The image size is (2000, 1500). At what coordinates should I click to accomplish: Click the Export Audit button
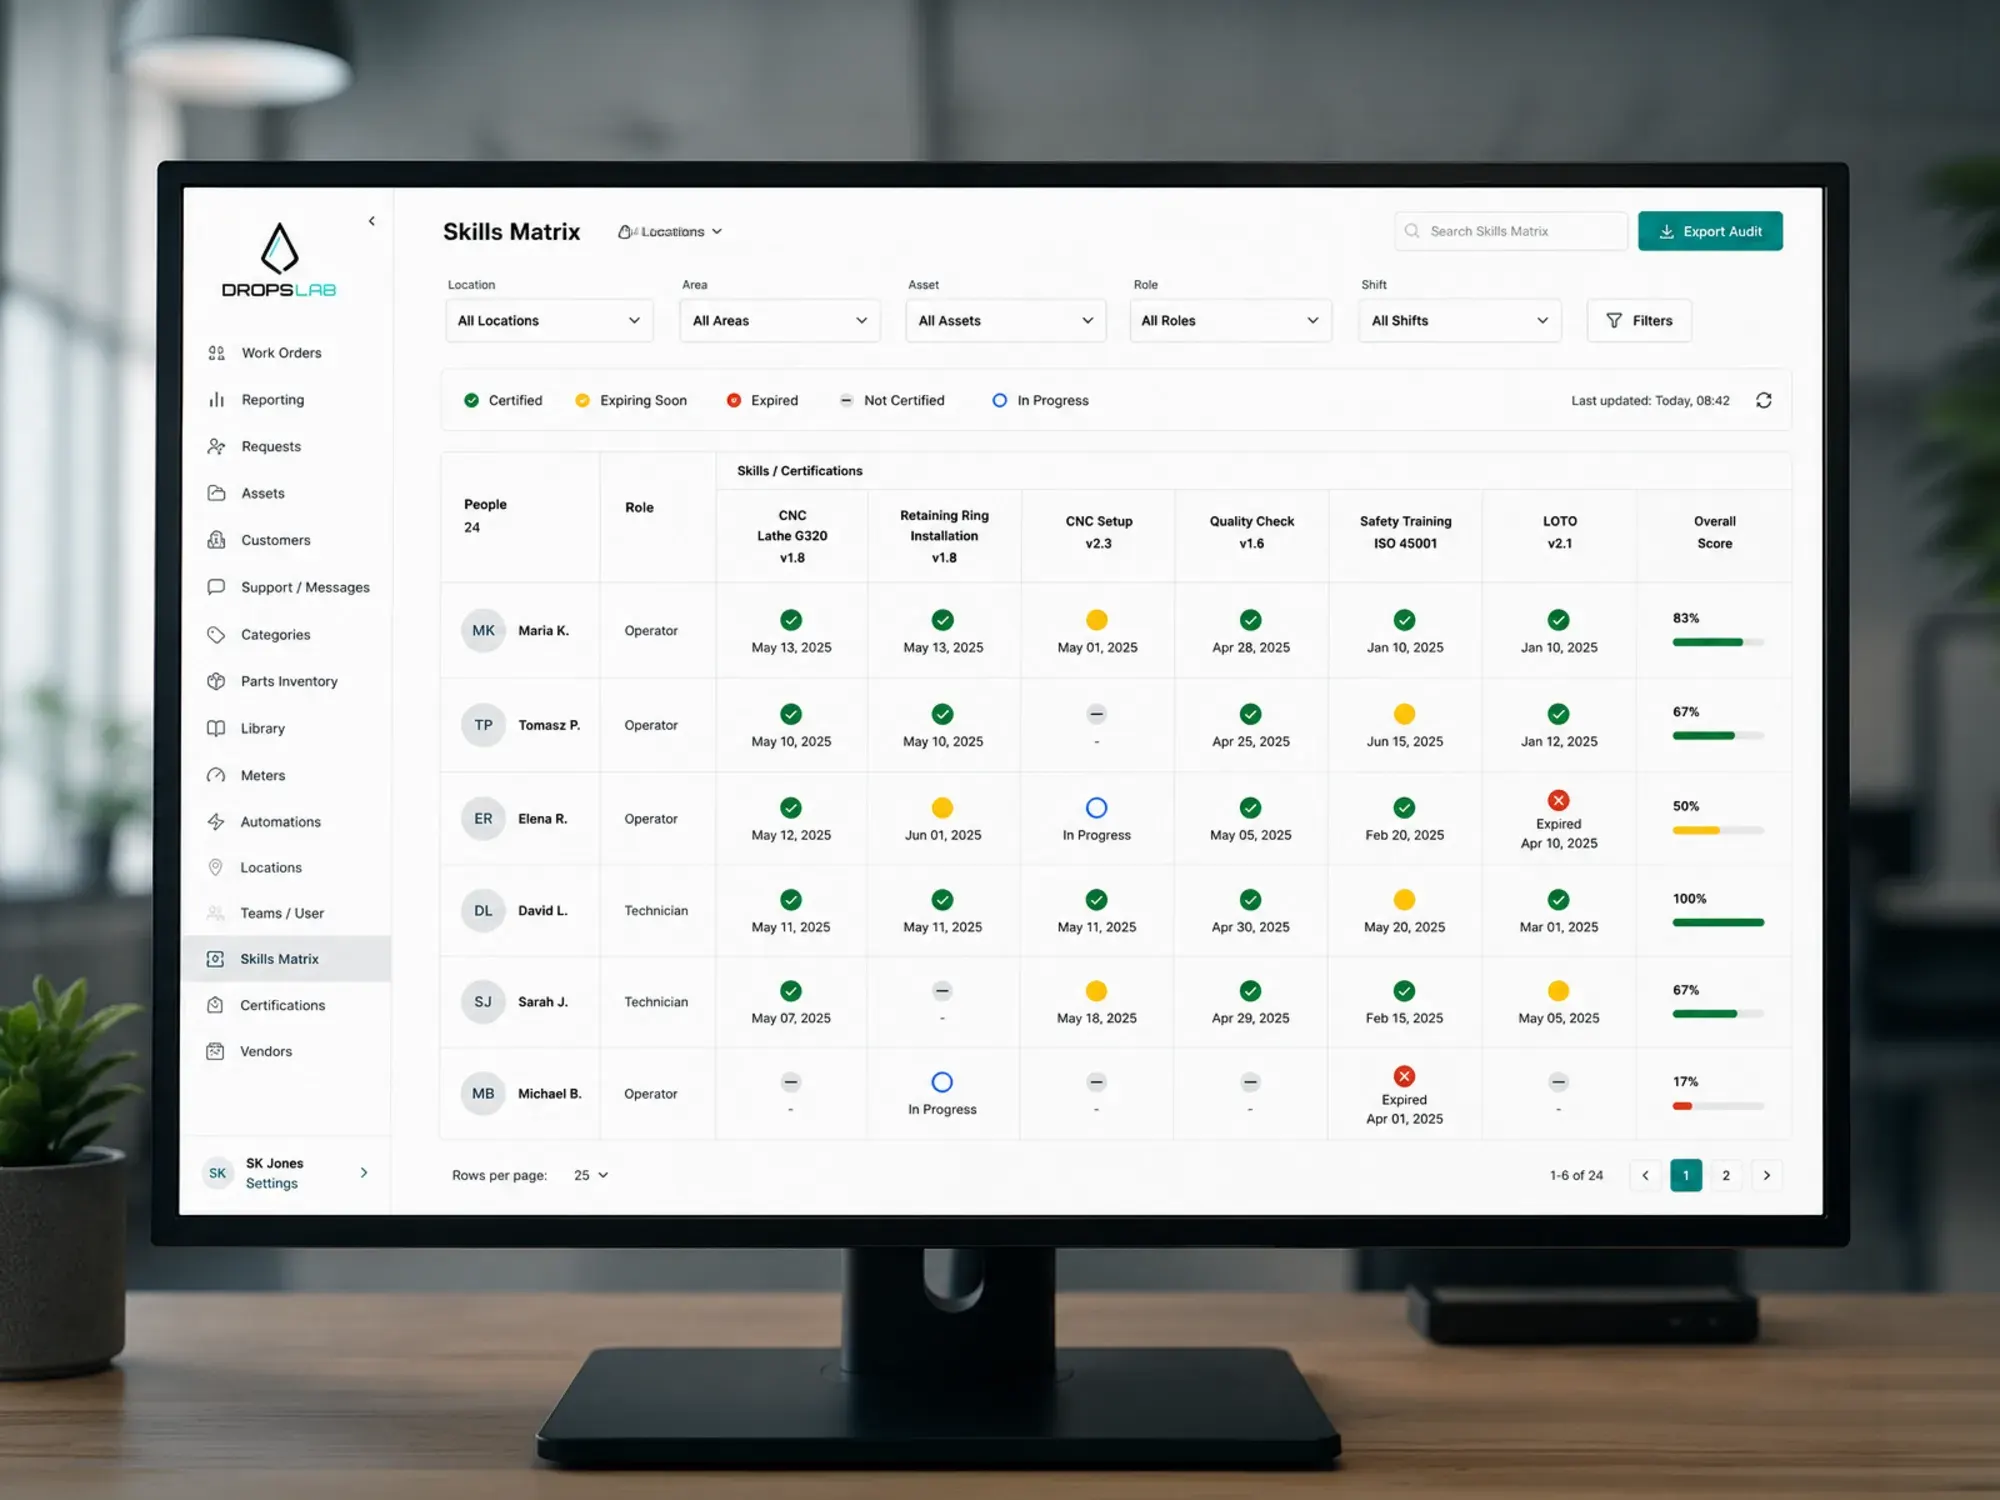point(1710,231)
